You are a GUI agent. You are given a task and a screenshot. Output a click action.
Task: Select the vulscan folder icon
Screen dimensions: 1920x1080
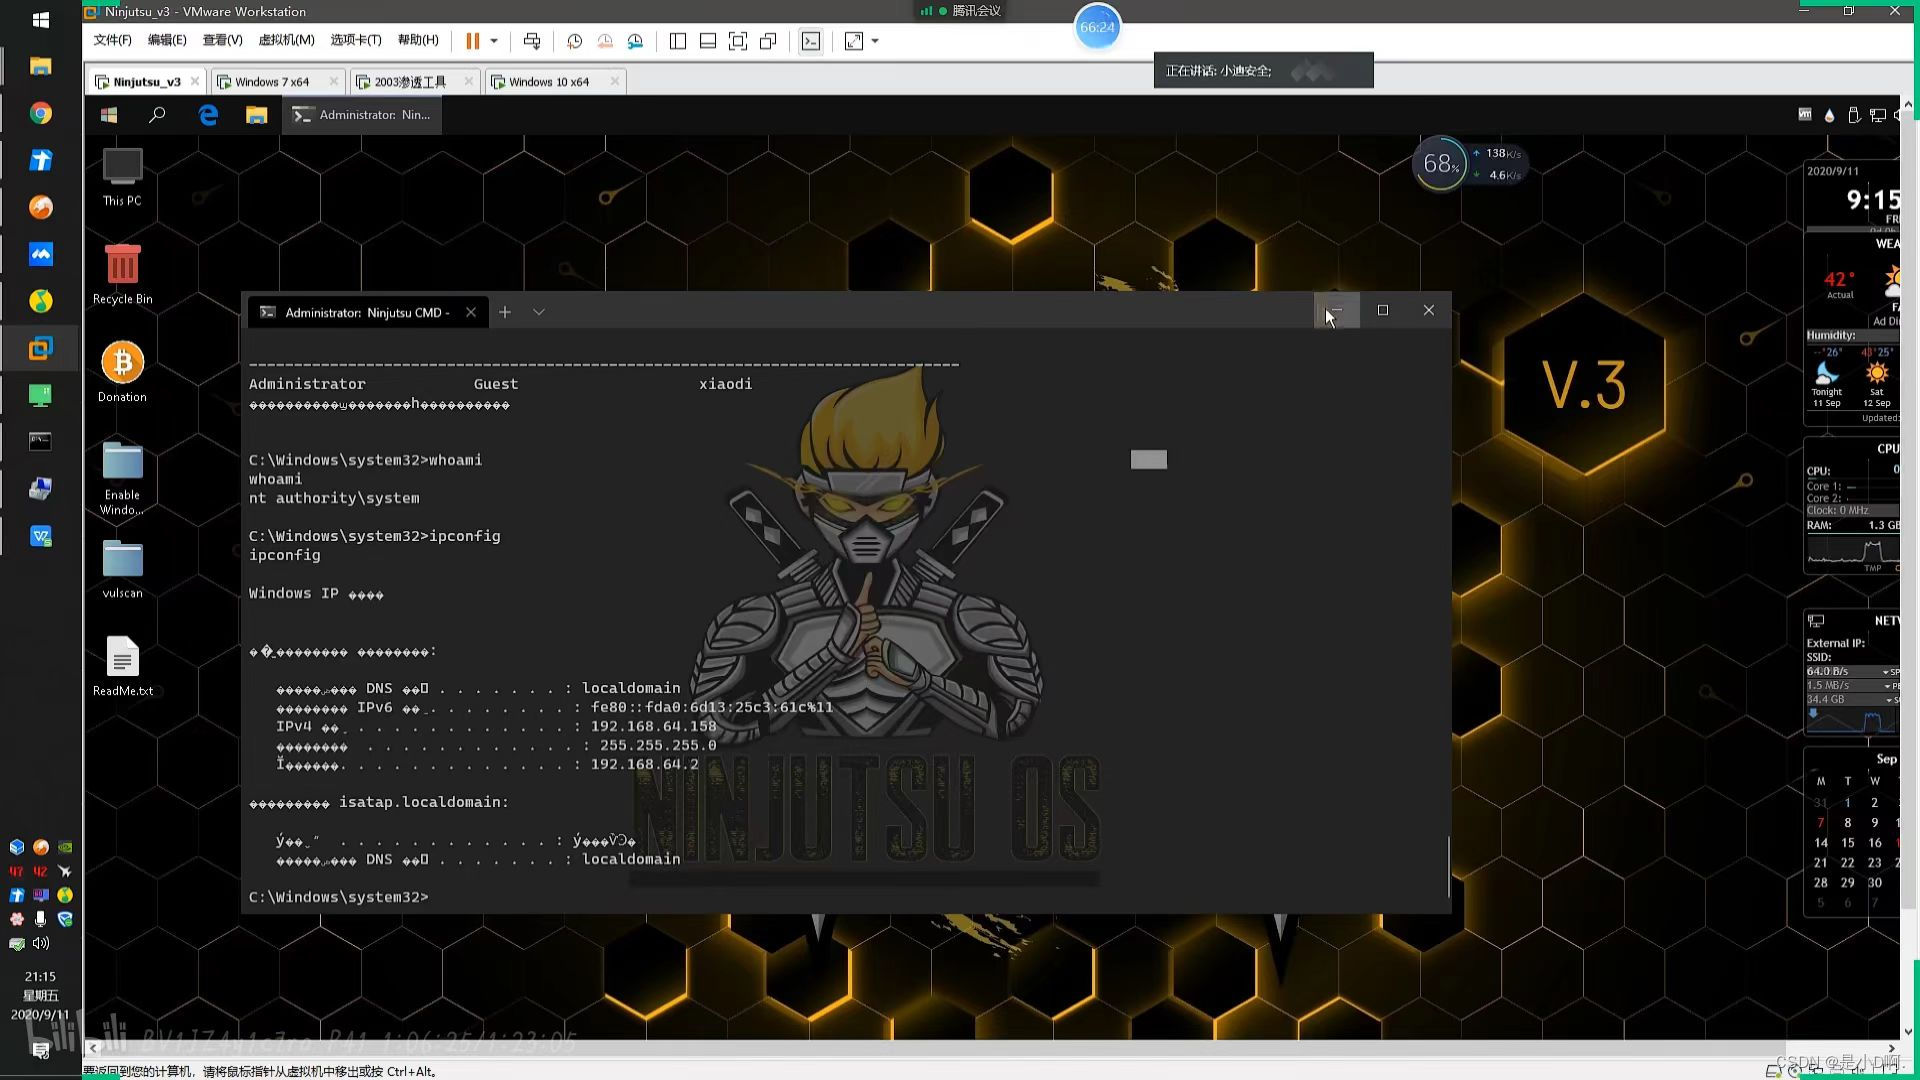click(x=122, y=569)
